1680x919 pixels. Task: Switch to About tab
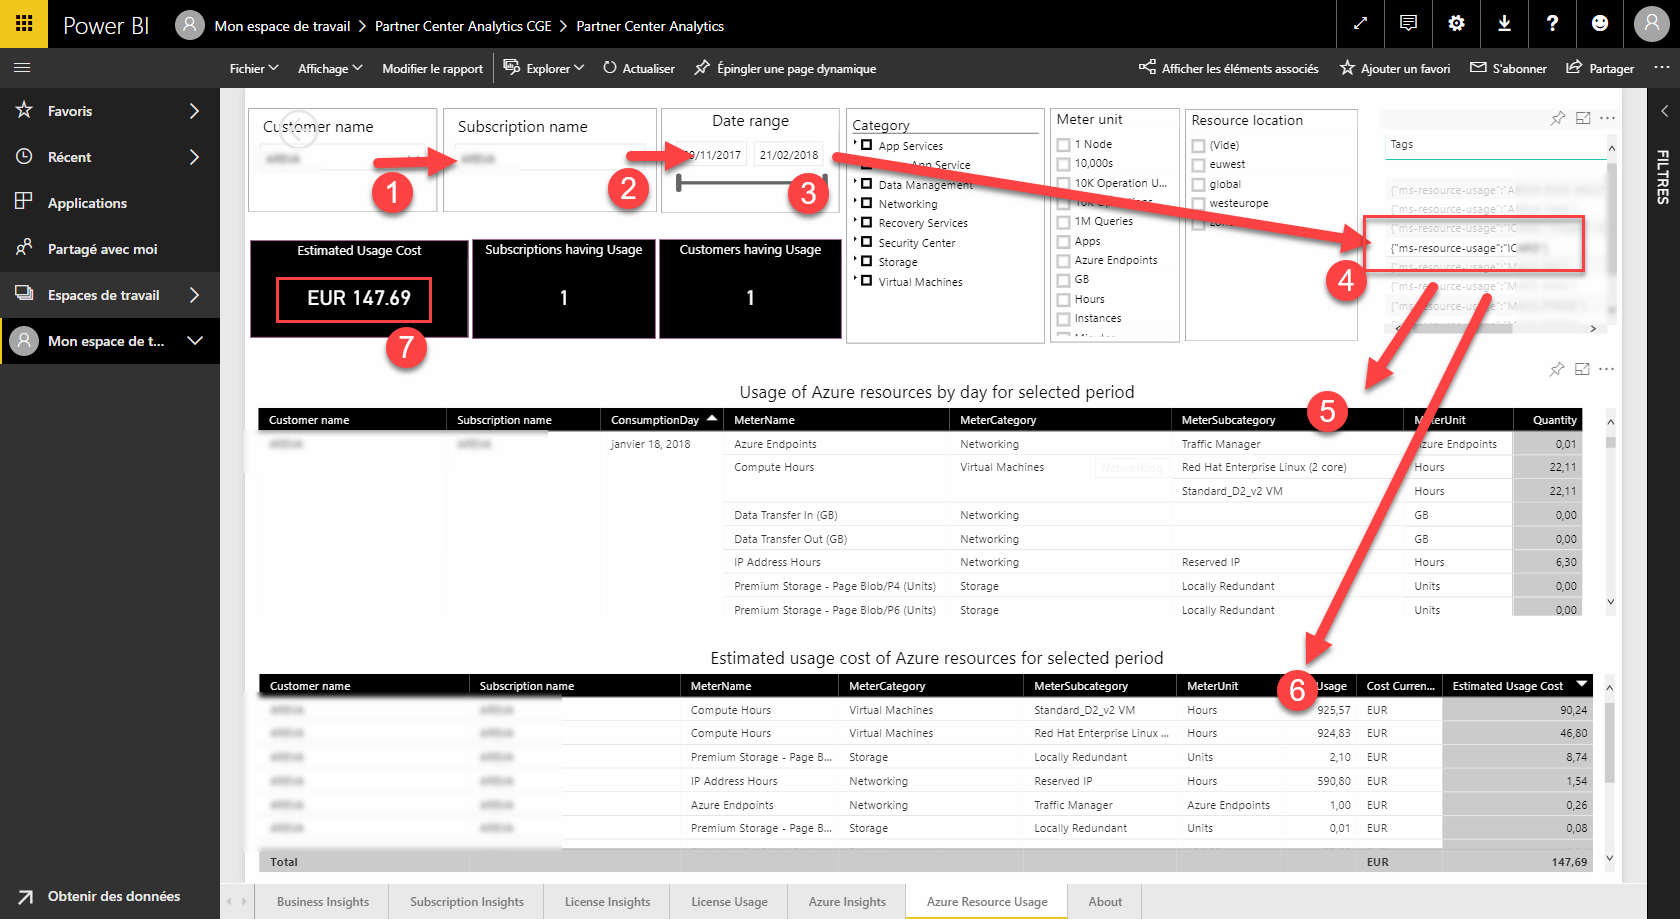[x=1105, y=901]
